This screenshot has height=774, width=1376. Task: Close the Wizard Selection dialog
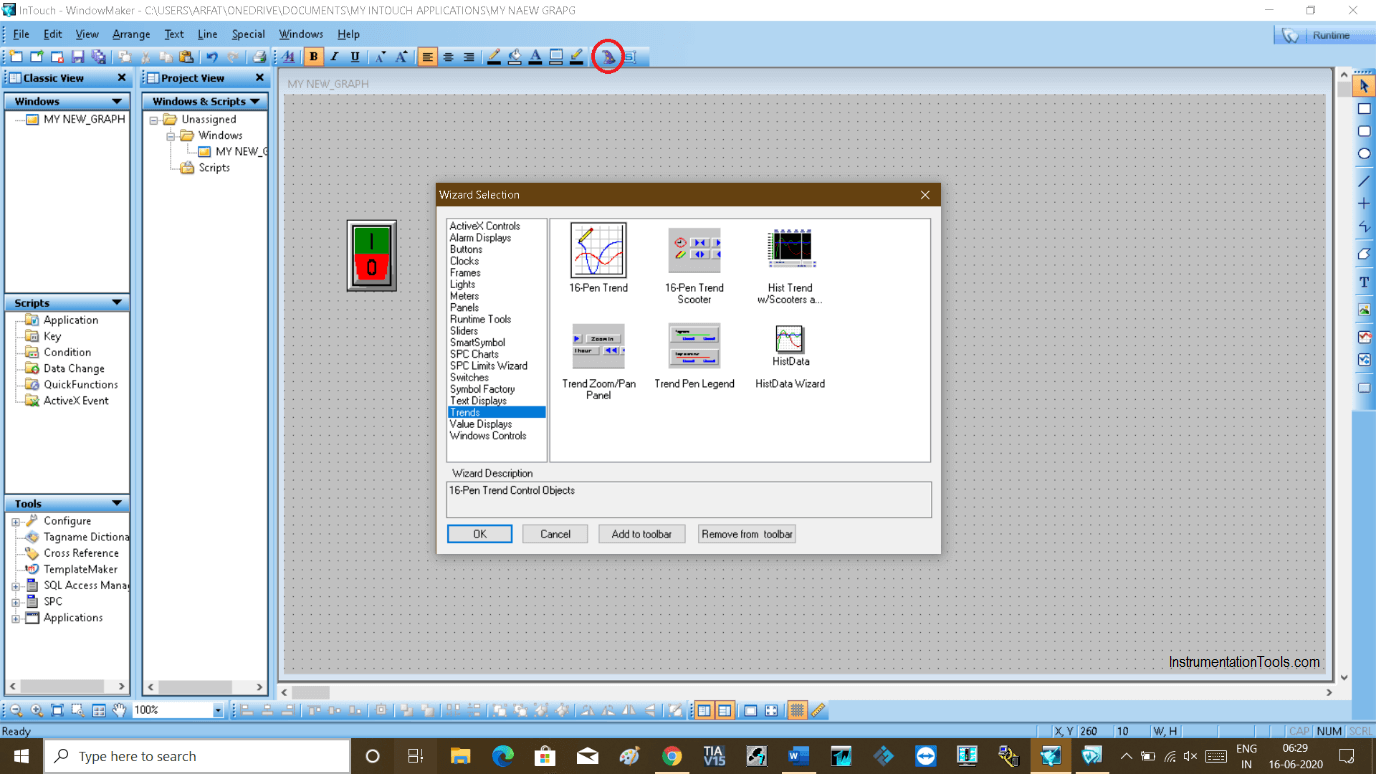925,195
